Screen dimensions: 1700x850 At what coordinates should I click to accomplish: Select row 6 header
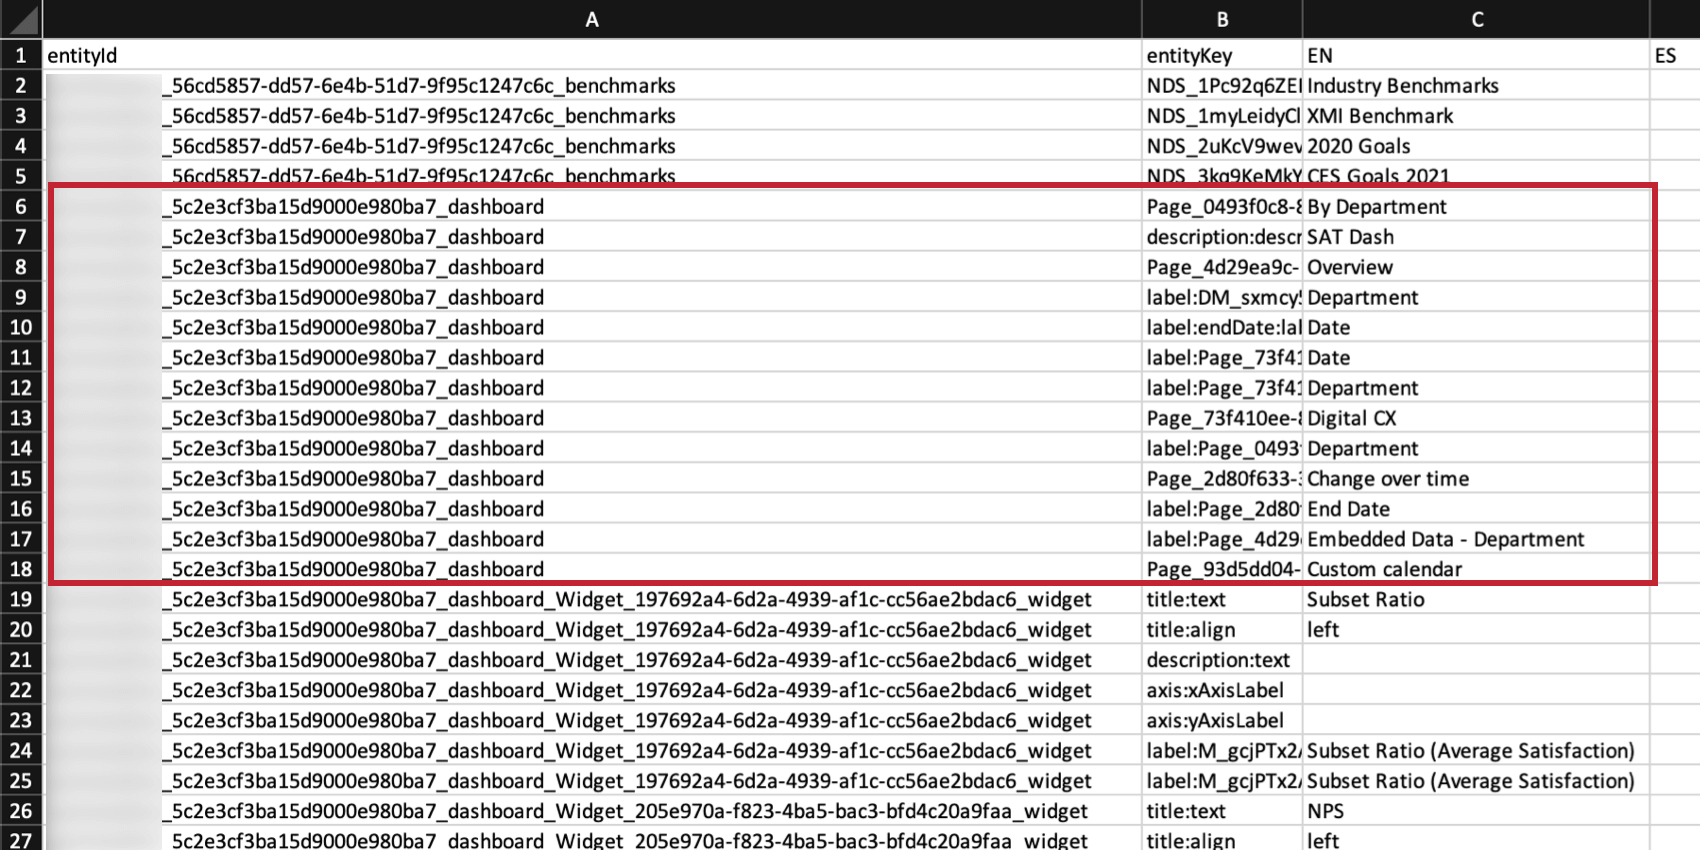pyautogui.click(x=21, y=206)
